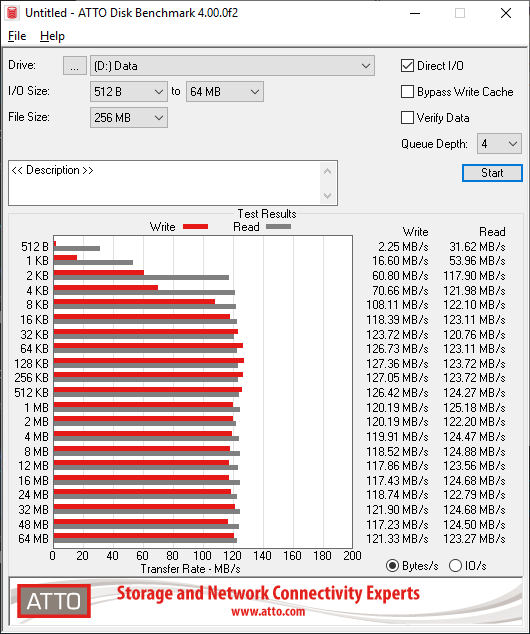Select the Bytes/s radio button
The height and width of the screenshot is (634, 530).
392,566
